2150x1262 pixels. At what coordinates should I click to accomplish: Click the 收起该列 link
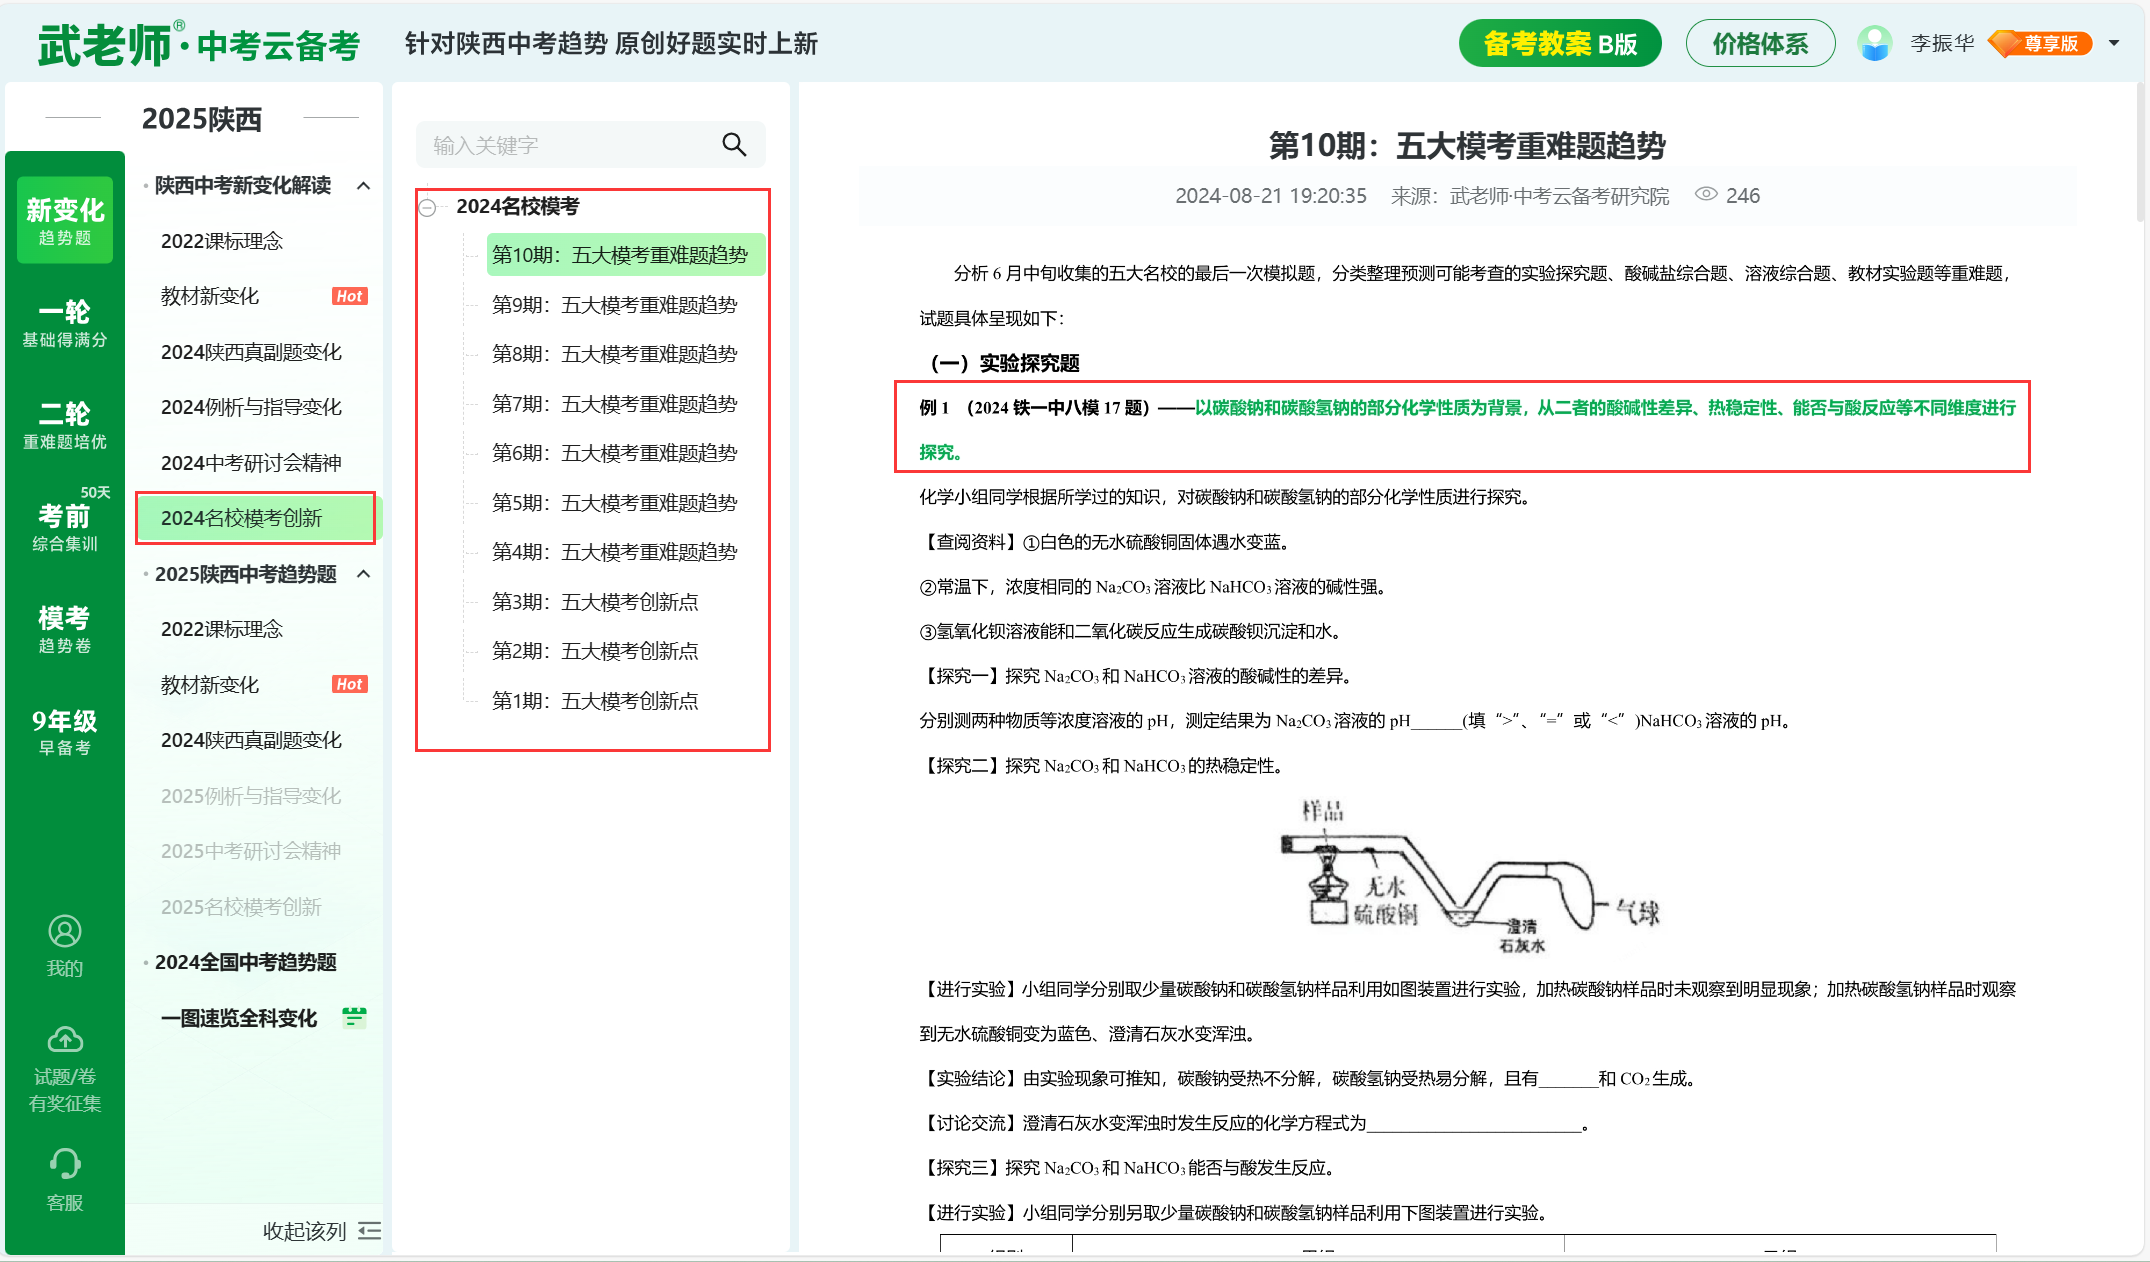point(304,1231)
